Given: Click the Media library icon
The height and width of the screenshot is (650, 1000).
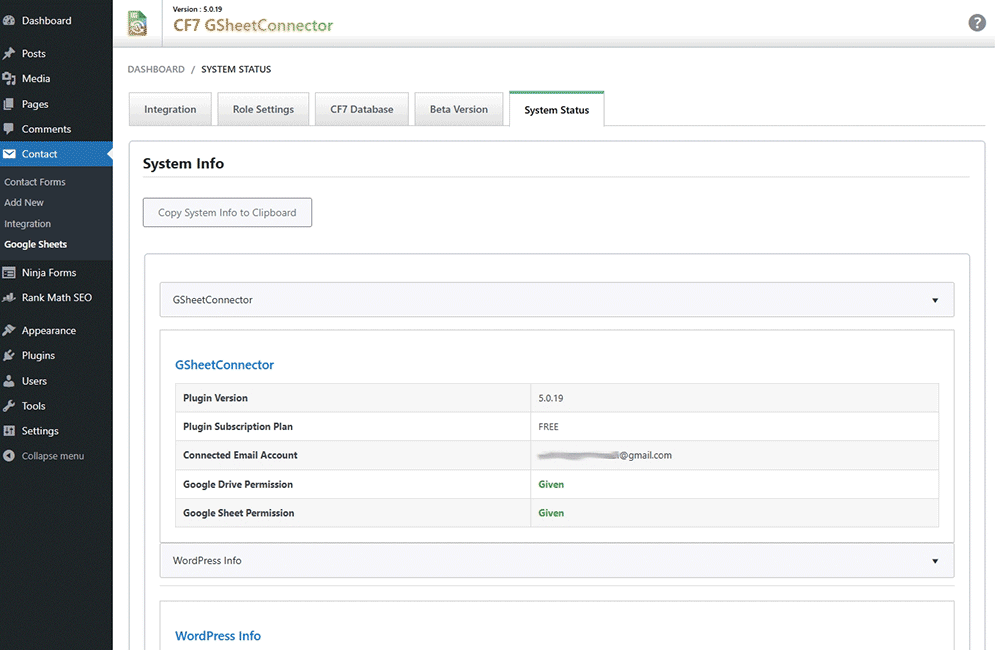Looking at the screenshot, I should 9,78.
